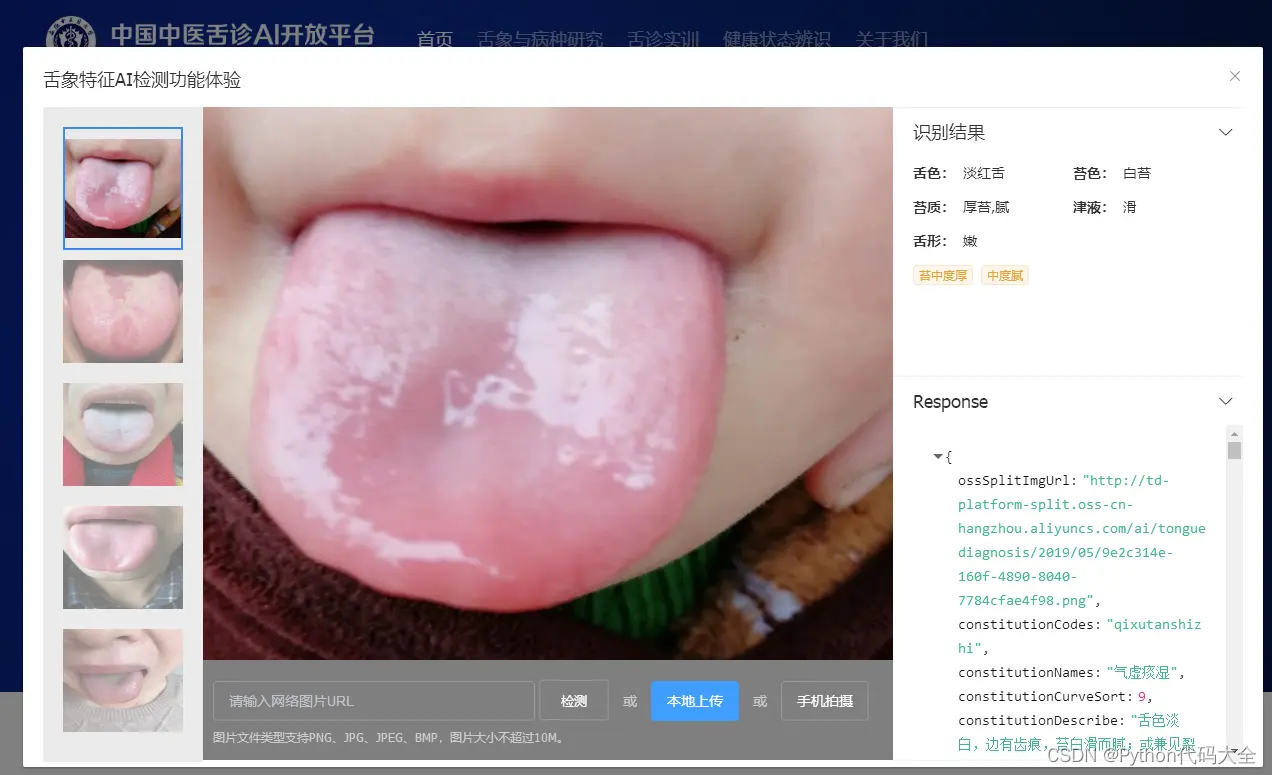Screen dimensions: 1272x775
Task: Collapse the JSON root object triangle
Action: point(938,456)
